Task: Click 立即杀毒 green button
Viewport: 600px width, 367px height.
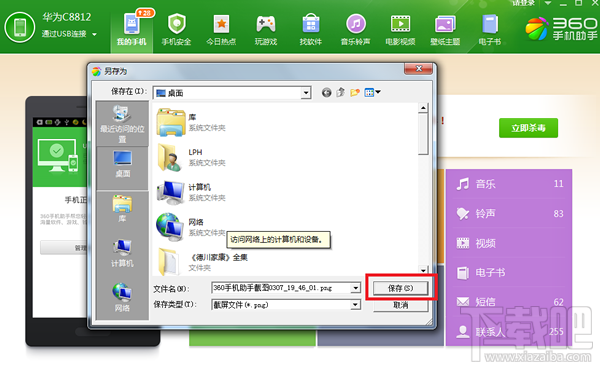Action: click(x=528, y=128)
